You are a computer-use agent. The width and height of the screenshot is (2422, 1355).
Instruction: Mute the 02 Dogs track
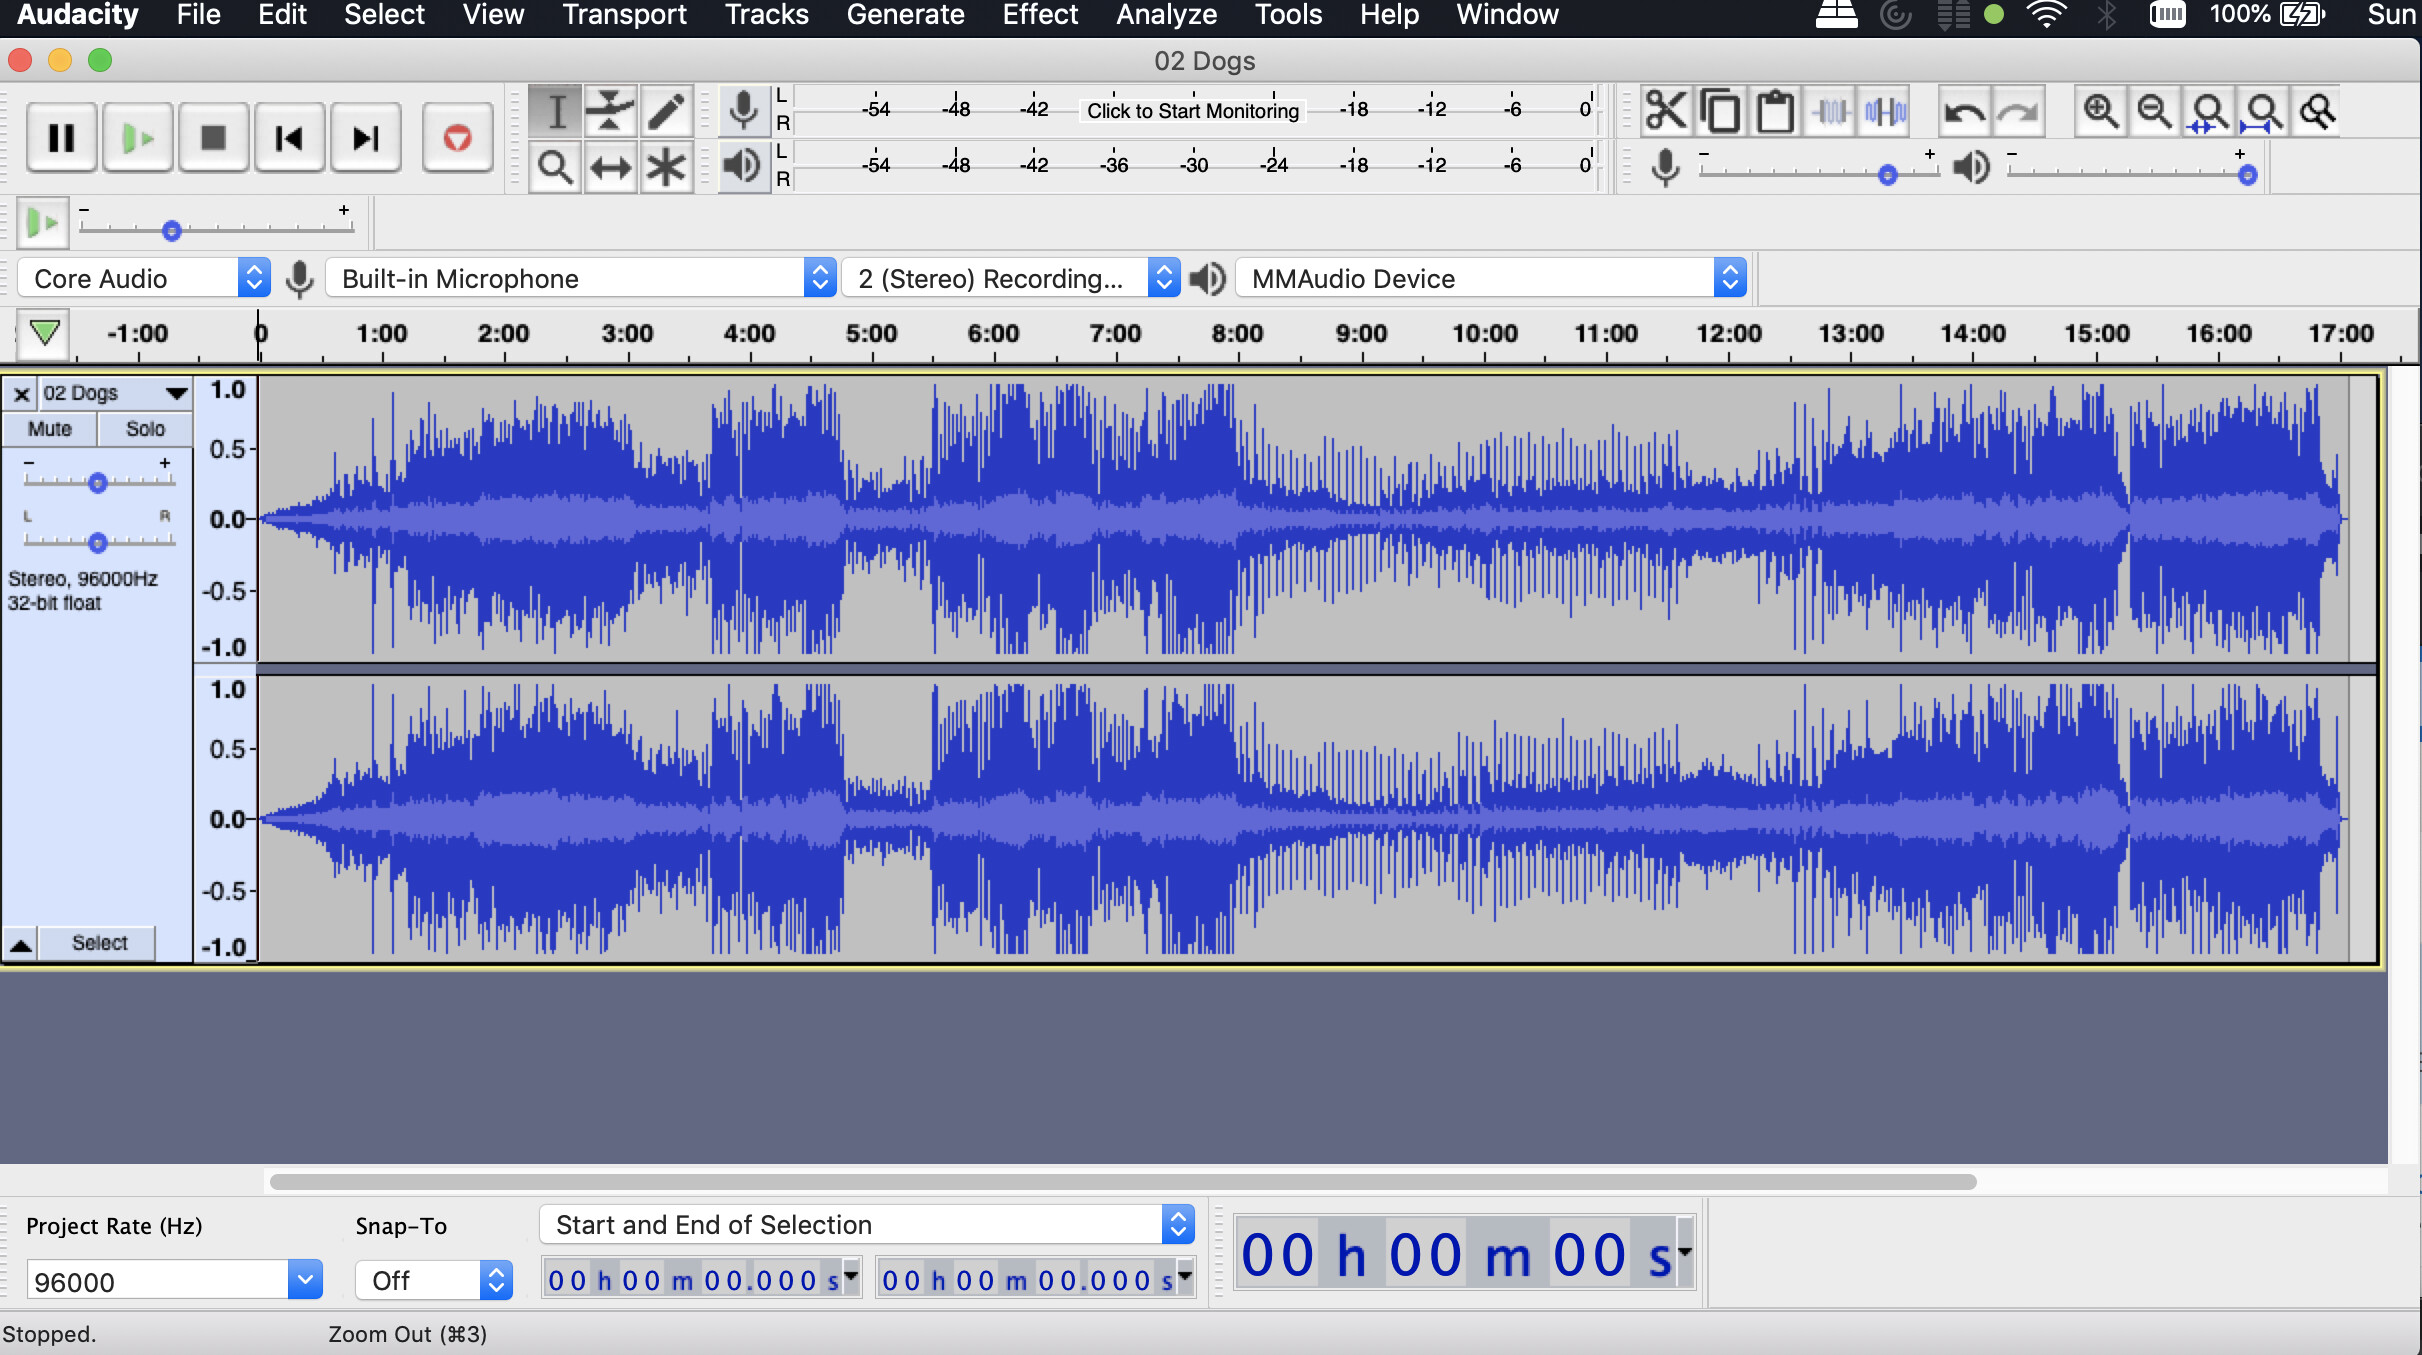[50, 429]
